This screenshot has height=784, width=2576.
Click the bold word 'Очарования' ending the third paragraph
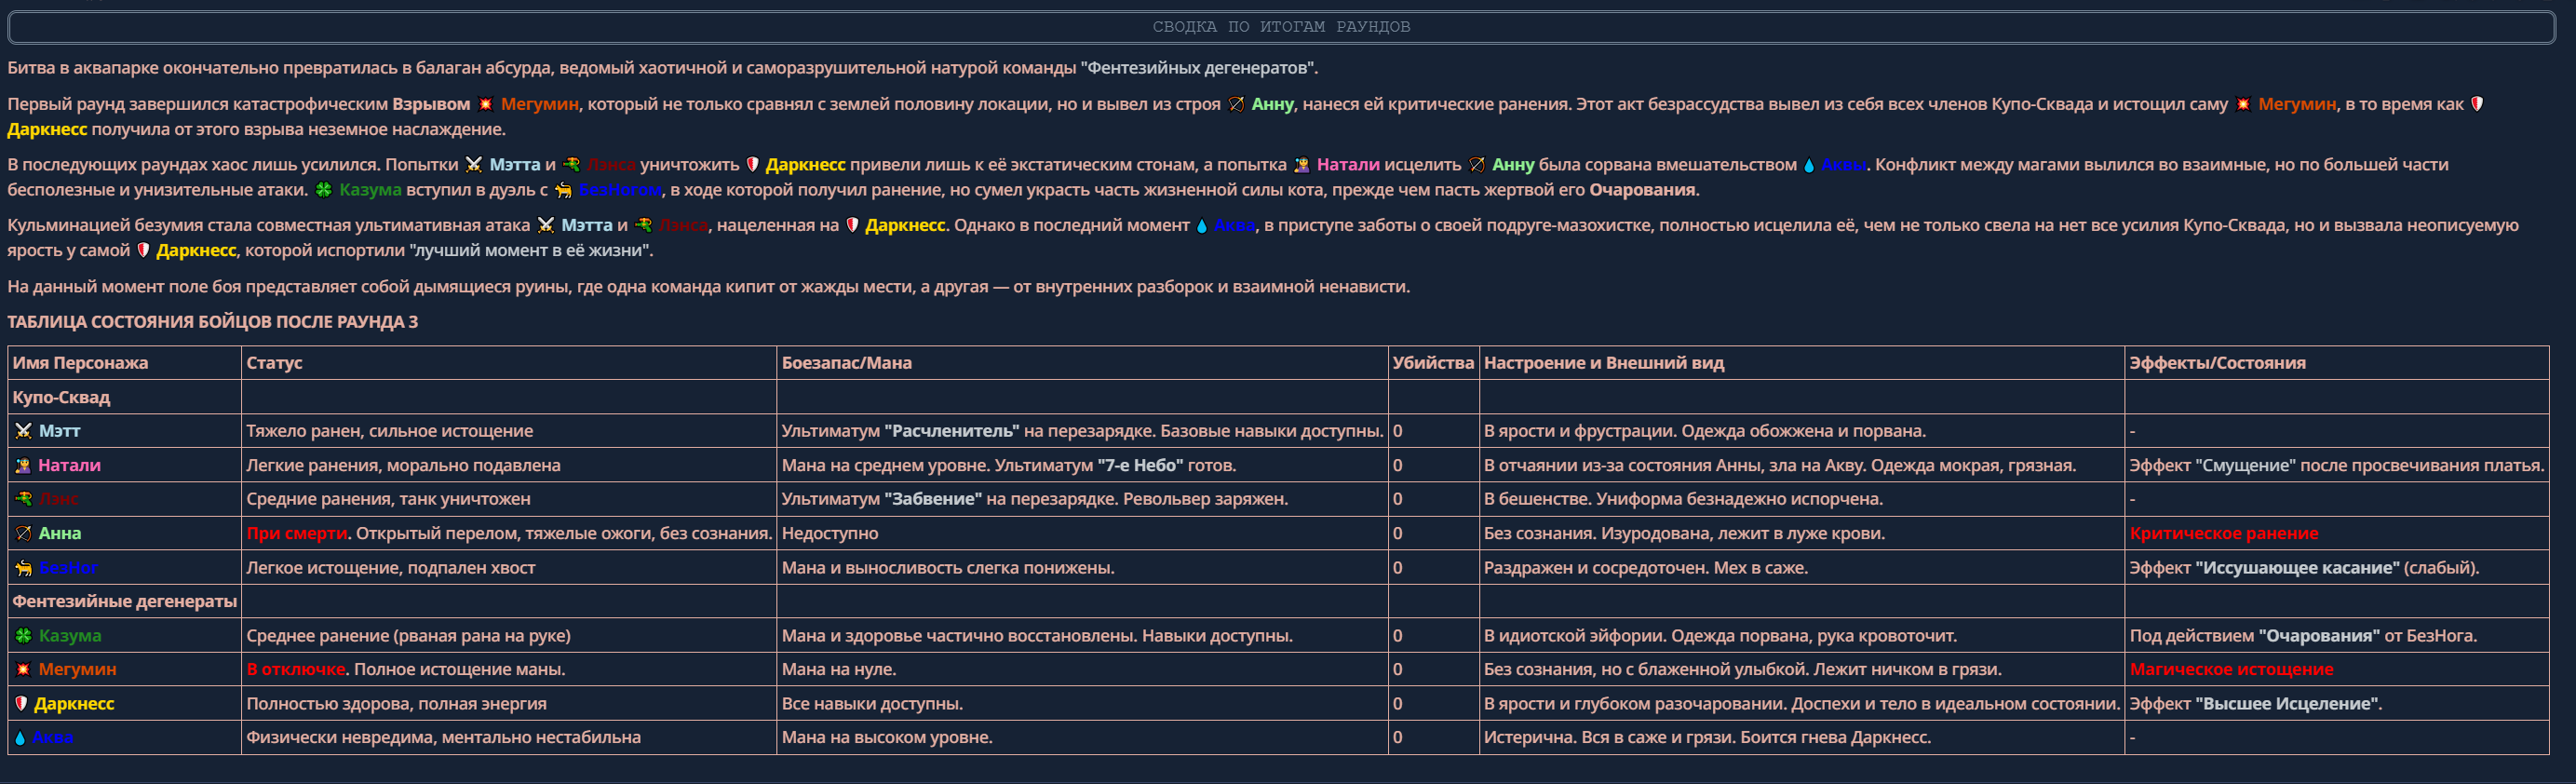[1641, 190]
